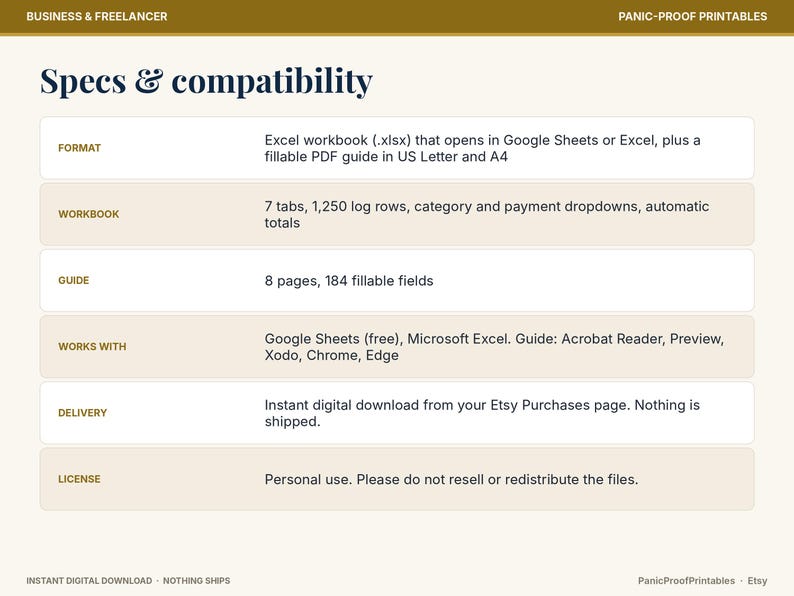
Task: Select the GUIDE row label
Action: [73, 281]
